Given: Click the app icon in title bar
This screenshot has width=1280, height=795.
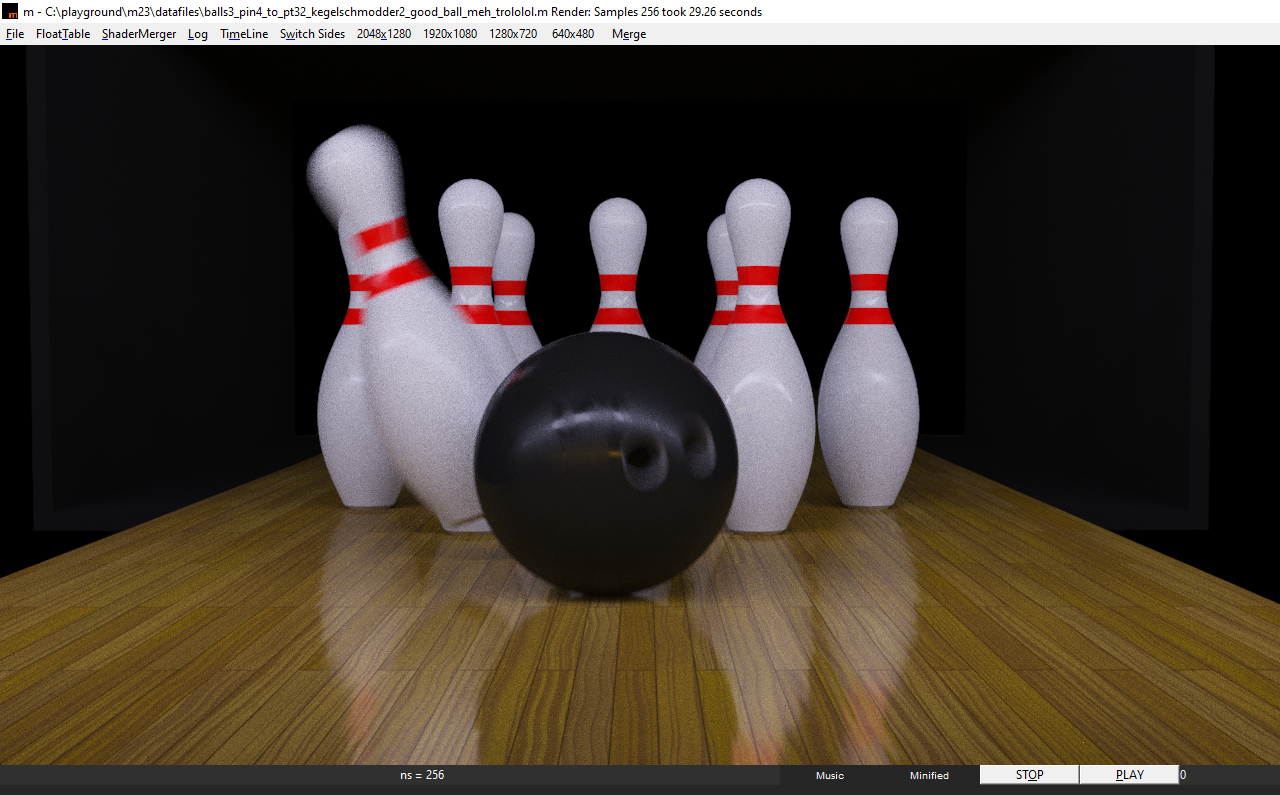Looking at the screenshot, I should 11,12.
